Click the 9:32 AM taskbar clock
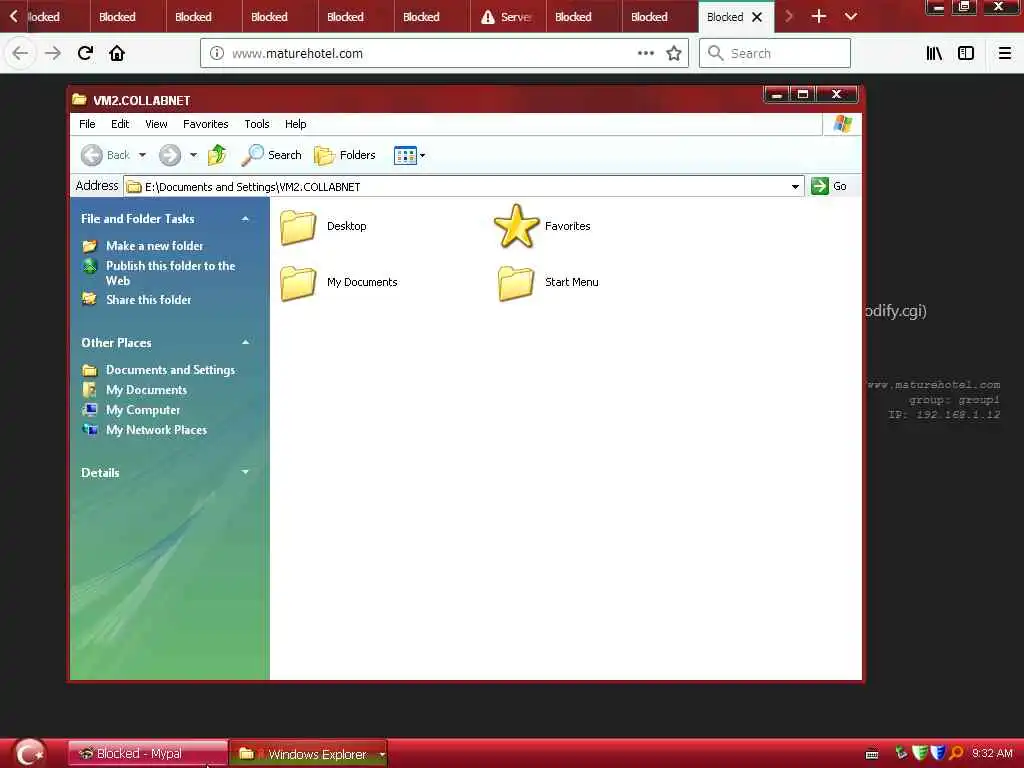The width and height of the screenshot is (1024, 768). point(992,753)
